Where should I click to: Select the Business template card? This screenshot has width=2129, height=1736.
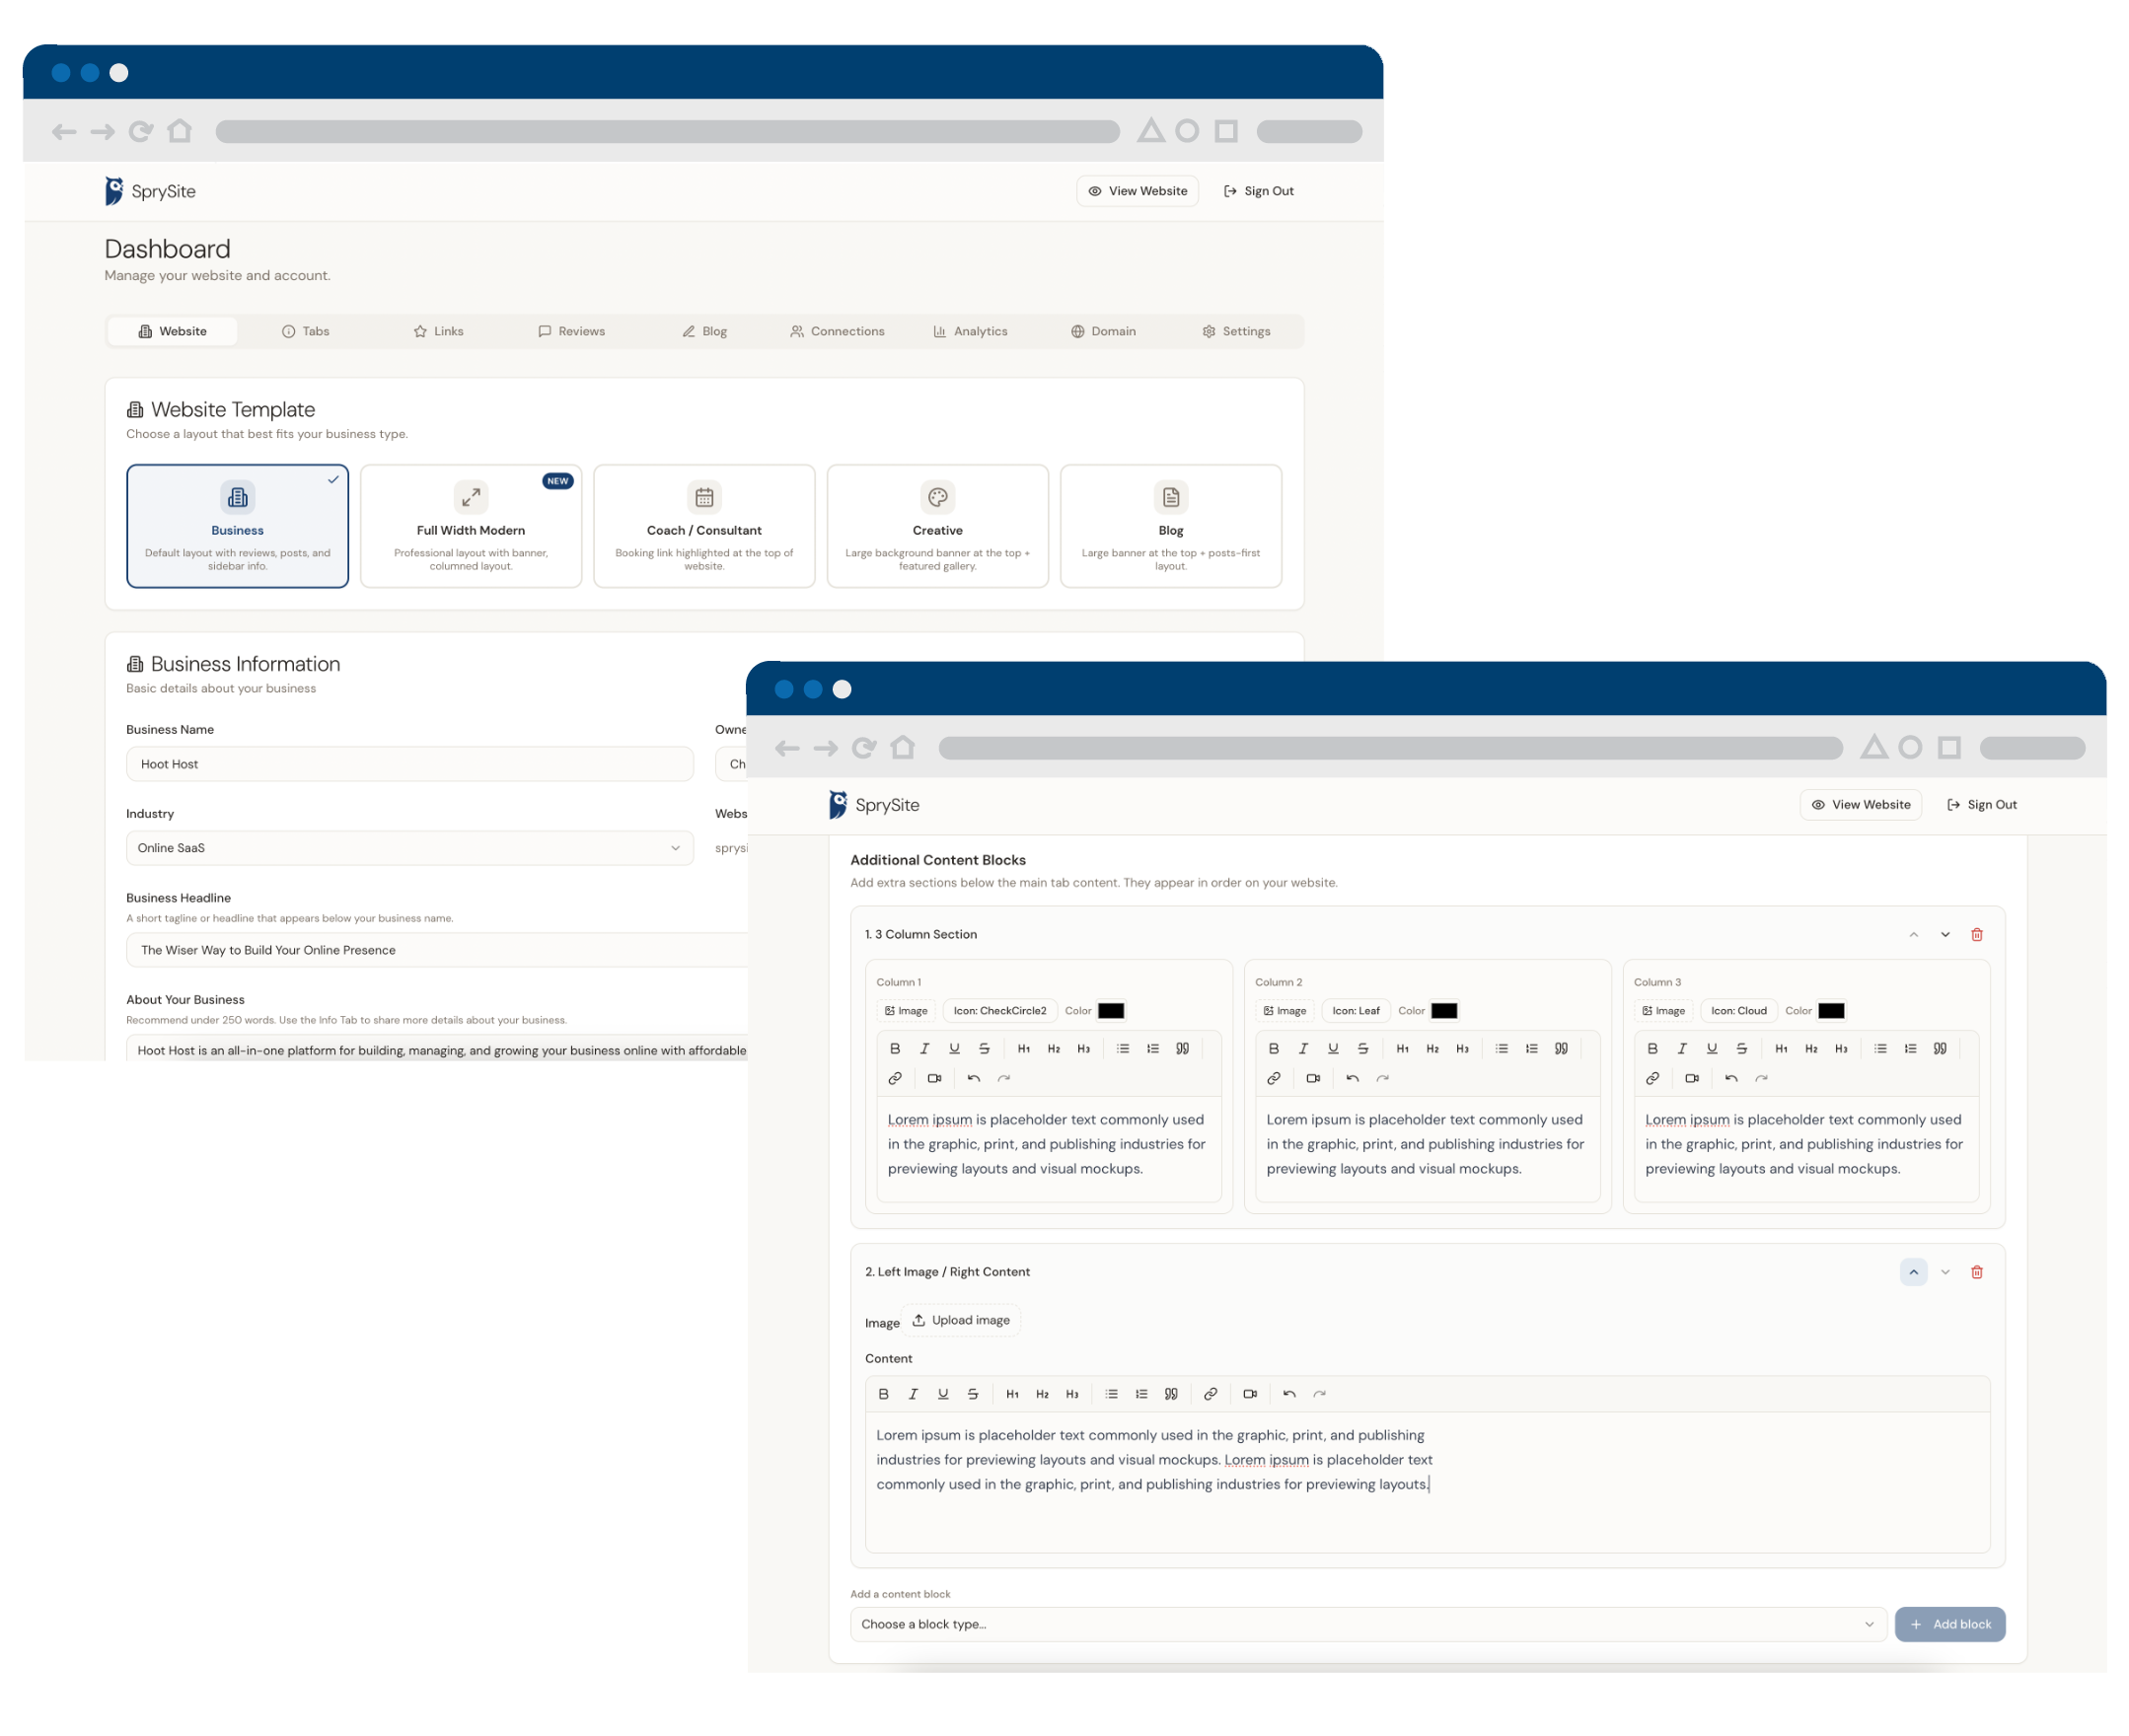pos(237,526)
